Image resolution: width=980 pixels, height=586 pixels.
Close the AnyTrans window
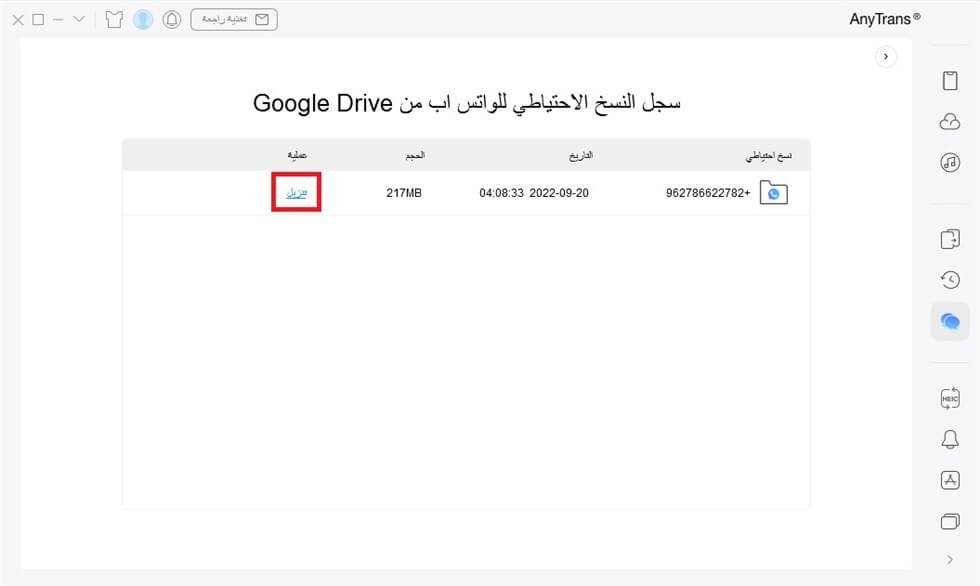tap(18, 19)
